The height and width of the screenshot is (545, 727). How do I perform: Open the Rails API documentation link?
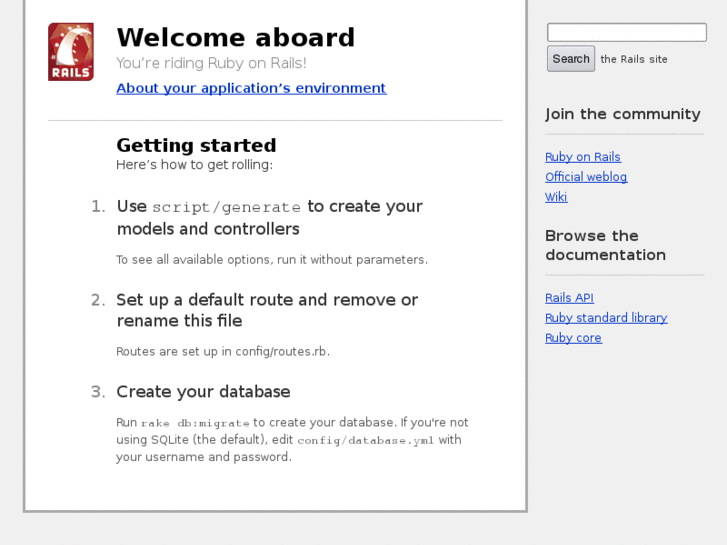569,298
